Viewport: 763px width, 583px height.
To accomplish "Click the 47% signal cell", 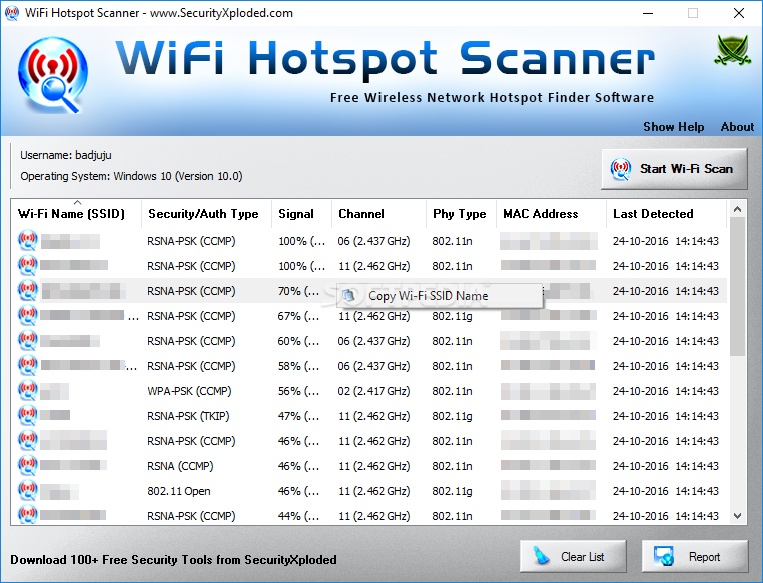I will click(x=298, y=416).
